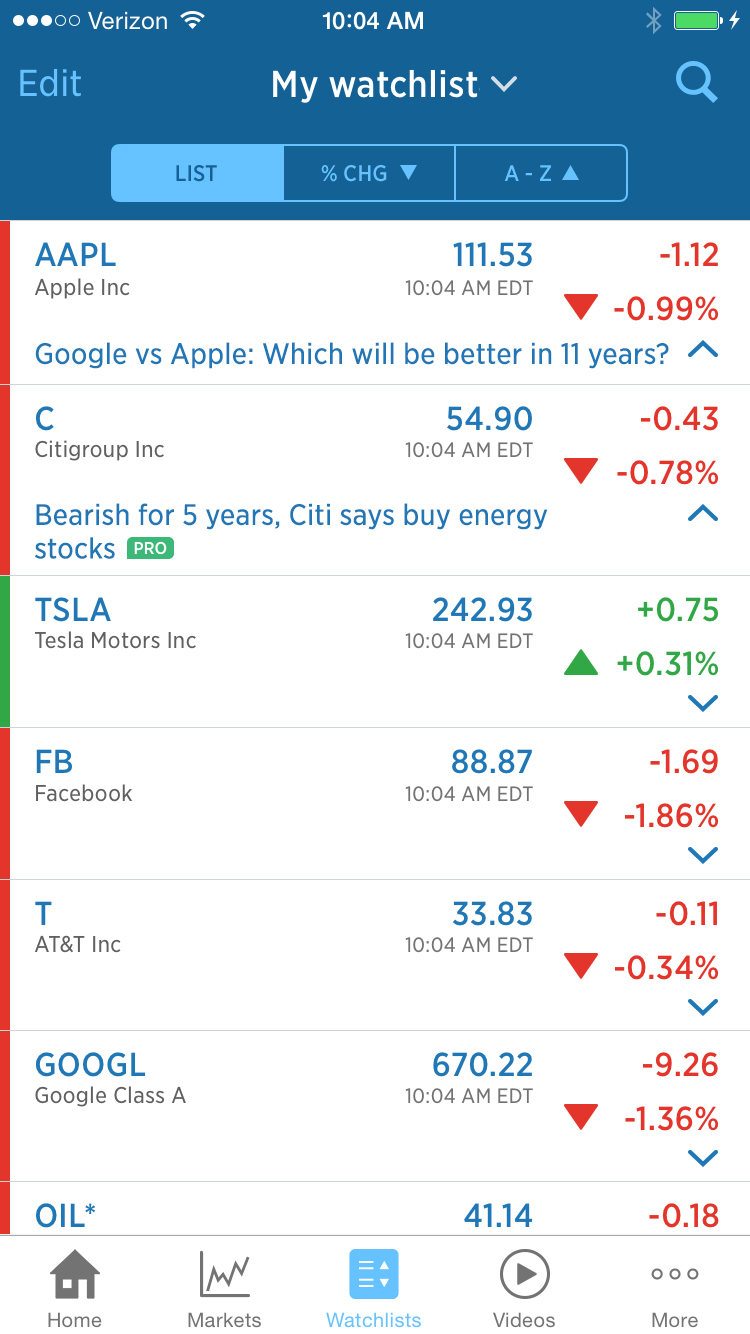This screenshot has width=750, height=1334.
Task: Tap the green up triangle for TSLA
Action: 581,663
